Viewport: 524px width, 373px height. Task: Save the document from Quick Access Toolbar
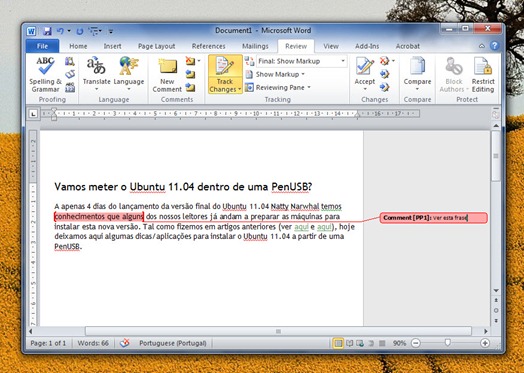47,31
